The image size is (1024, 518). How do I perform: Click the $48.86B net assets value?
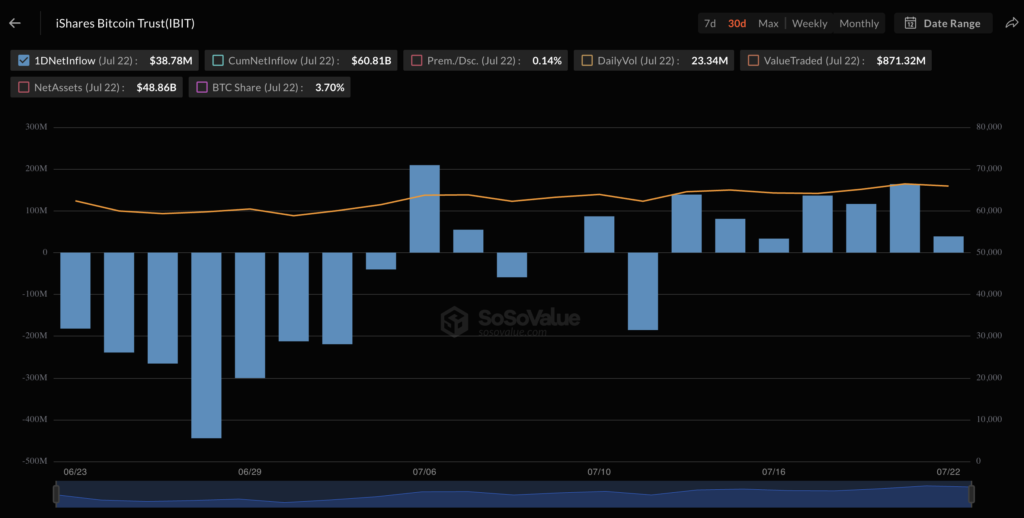156,87
